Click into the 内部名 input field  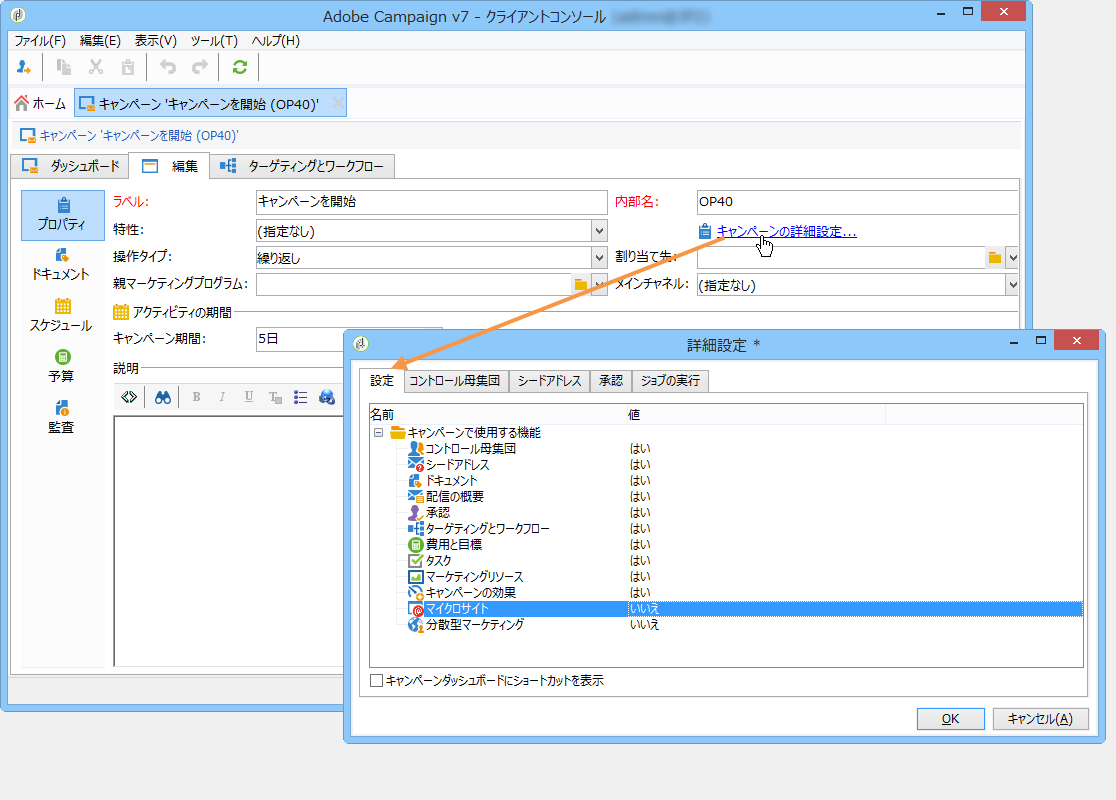click(x=857, y=202)
